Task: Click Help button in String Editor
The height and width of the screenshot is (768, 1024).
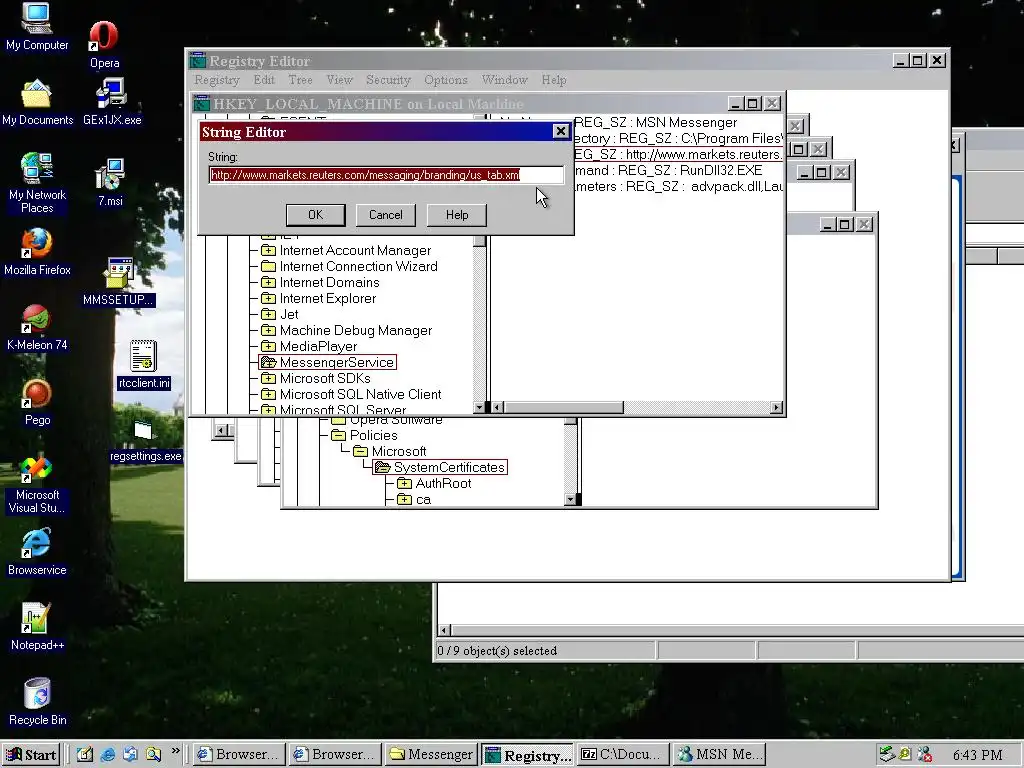Action: tap(456, 215)
